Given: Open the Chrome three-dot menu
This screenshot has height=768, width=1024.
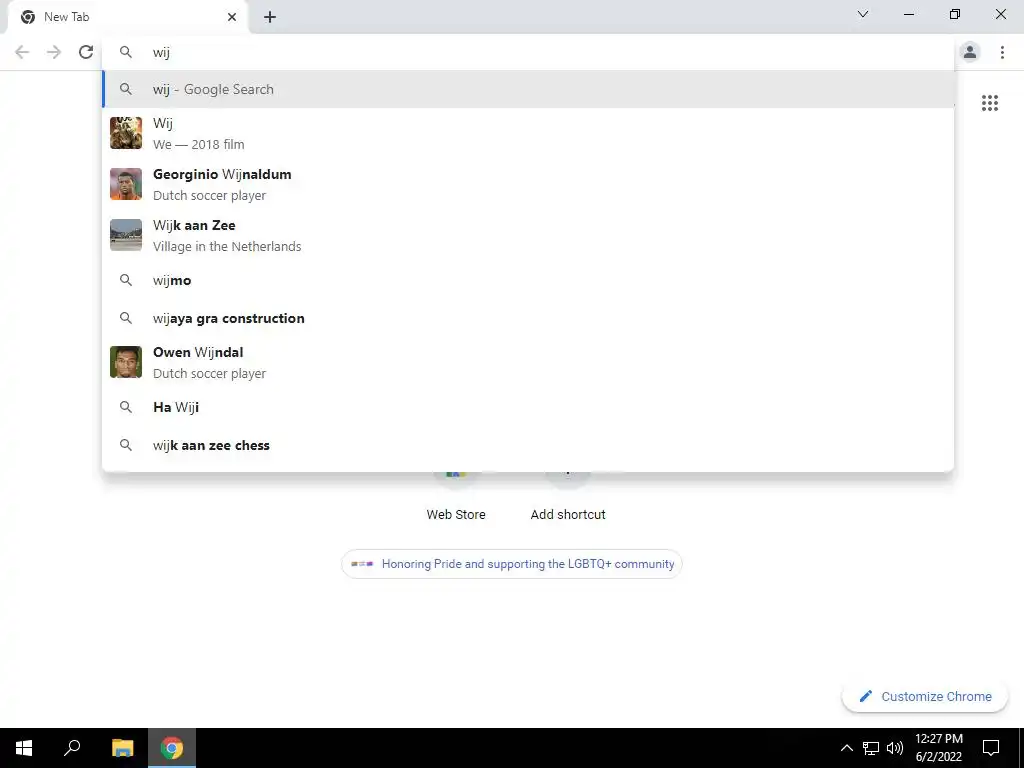Looking at the screenshot, I should tap(1002, 52).
